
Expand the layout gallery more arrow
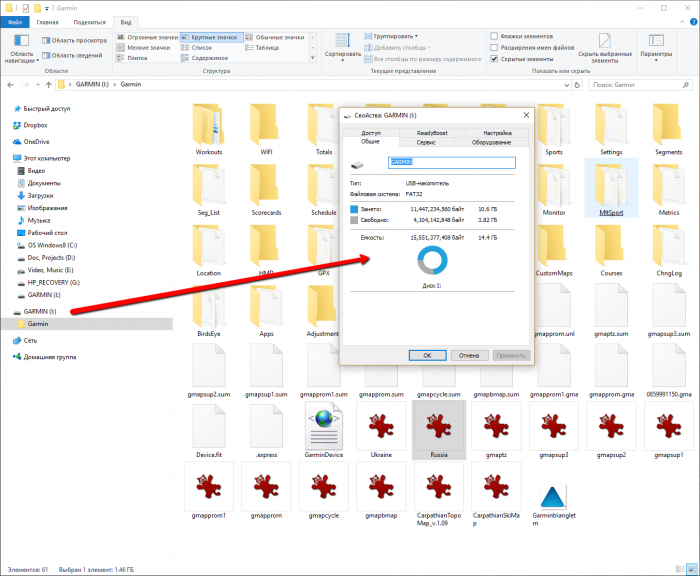(312, 58)
